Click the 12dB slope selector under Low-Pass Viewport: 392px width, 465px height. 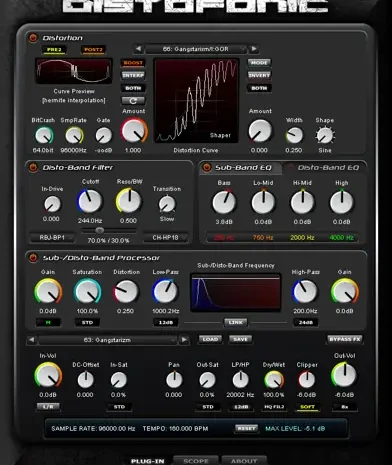165,322
